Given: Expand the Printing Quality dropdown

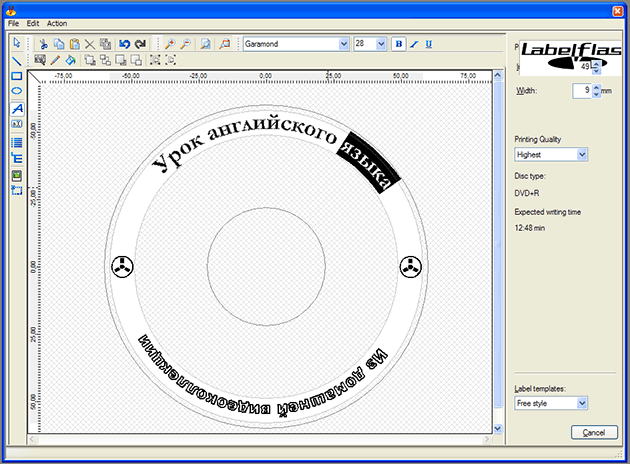Looking at the screenshot, I should [x=582, y=155].
